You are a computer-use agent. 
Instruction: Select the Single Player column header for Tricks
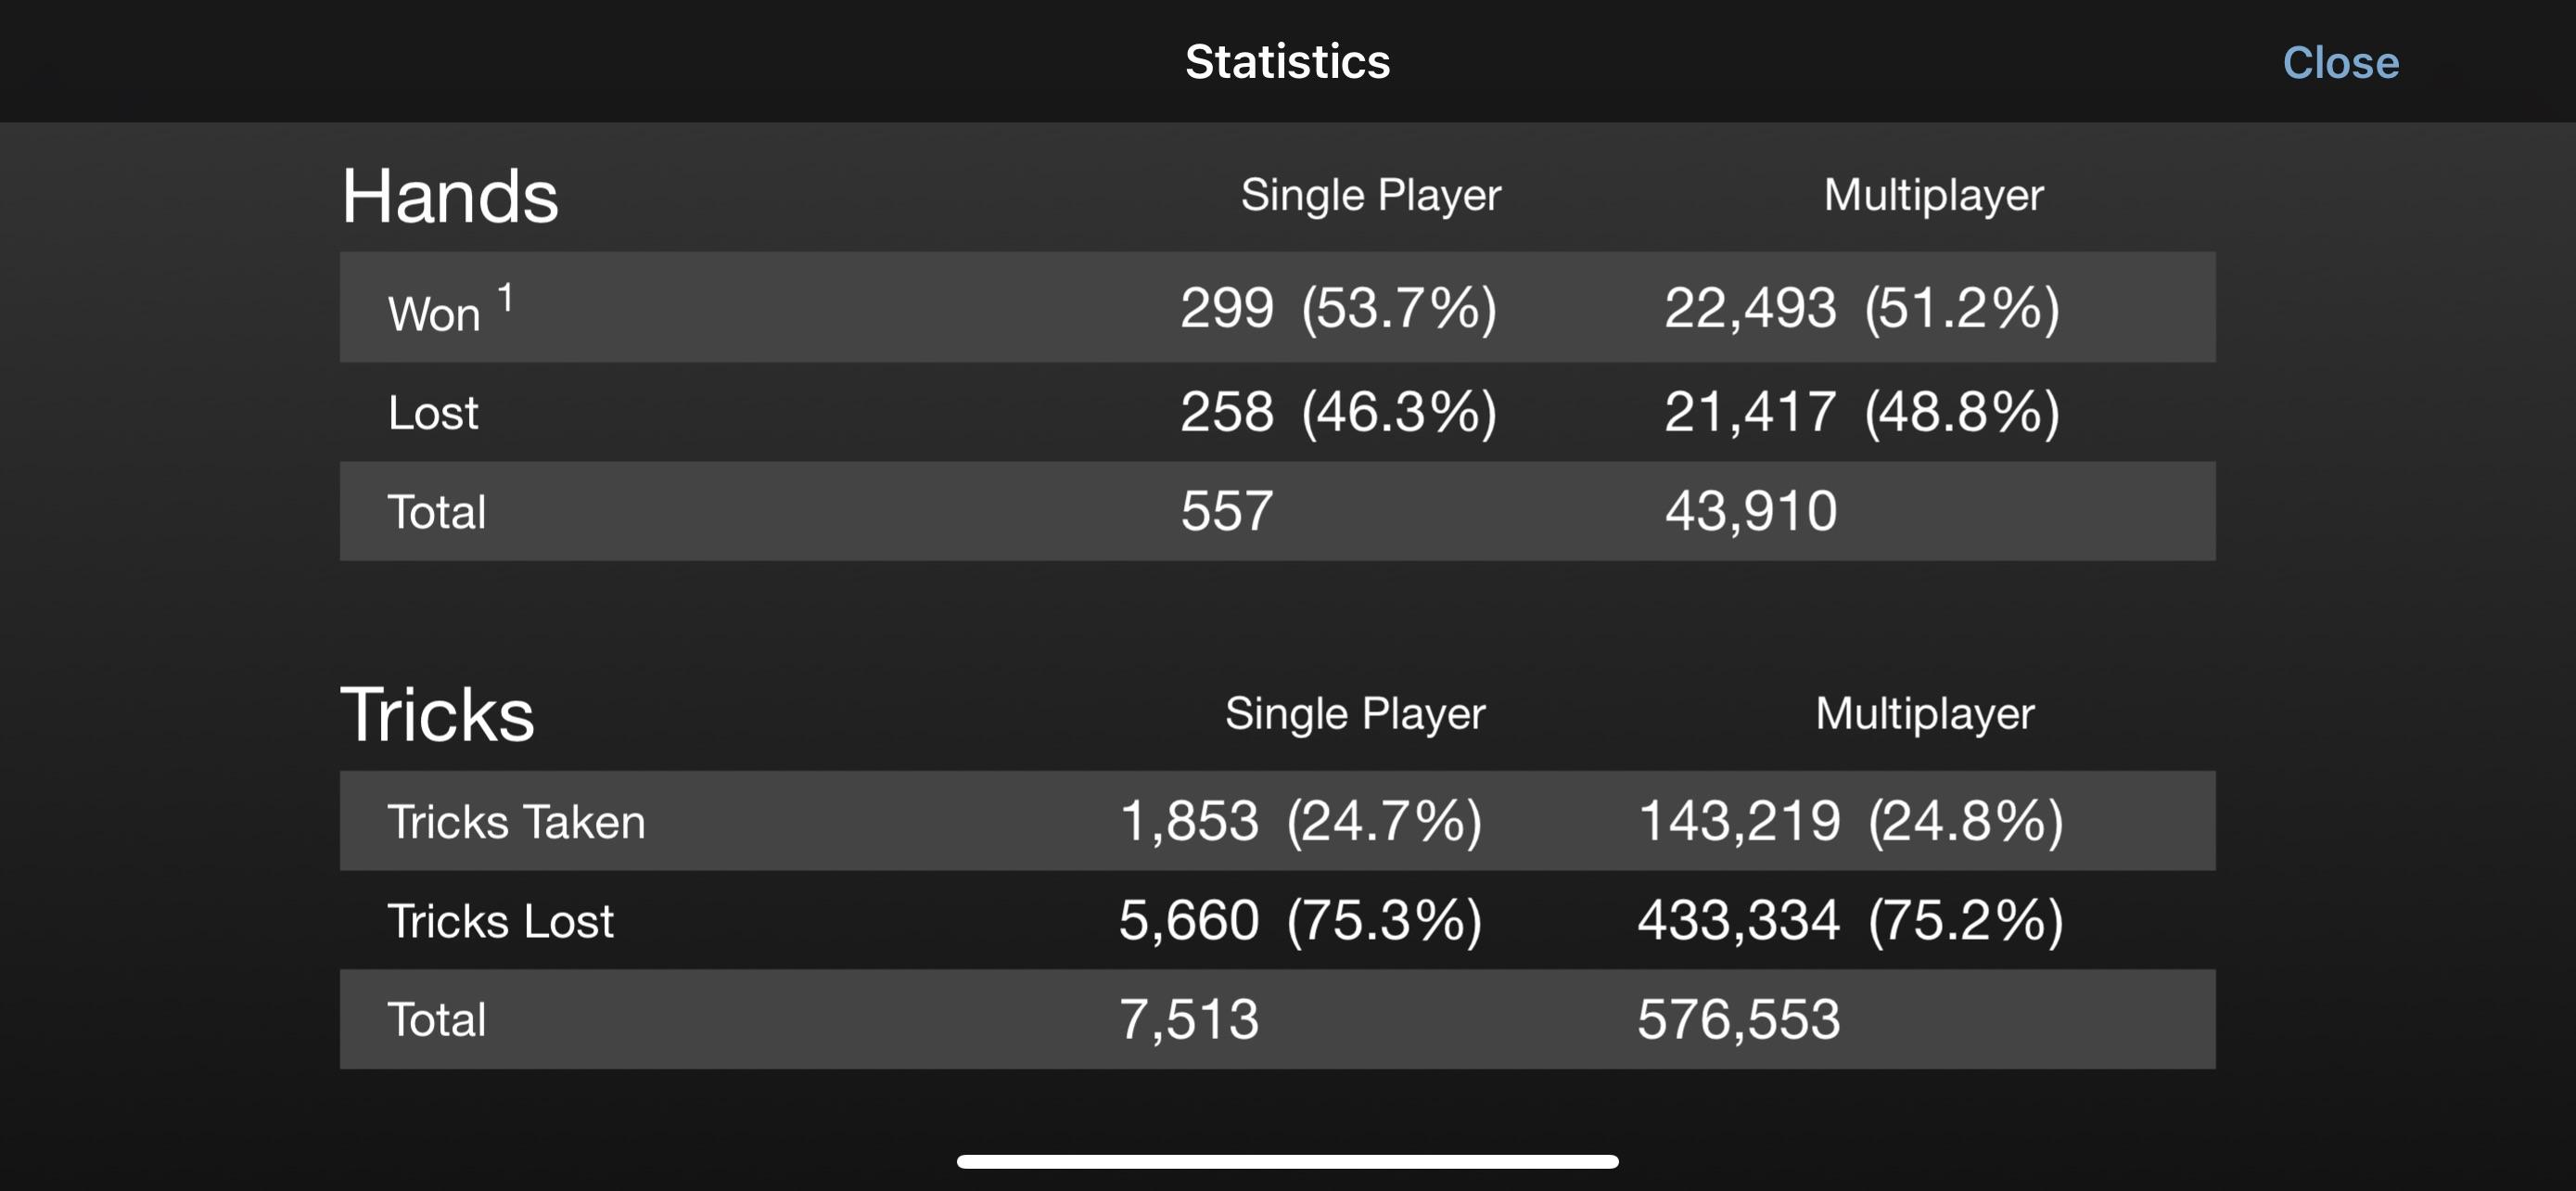coord(1354,713)
